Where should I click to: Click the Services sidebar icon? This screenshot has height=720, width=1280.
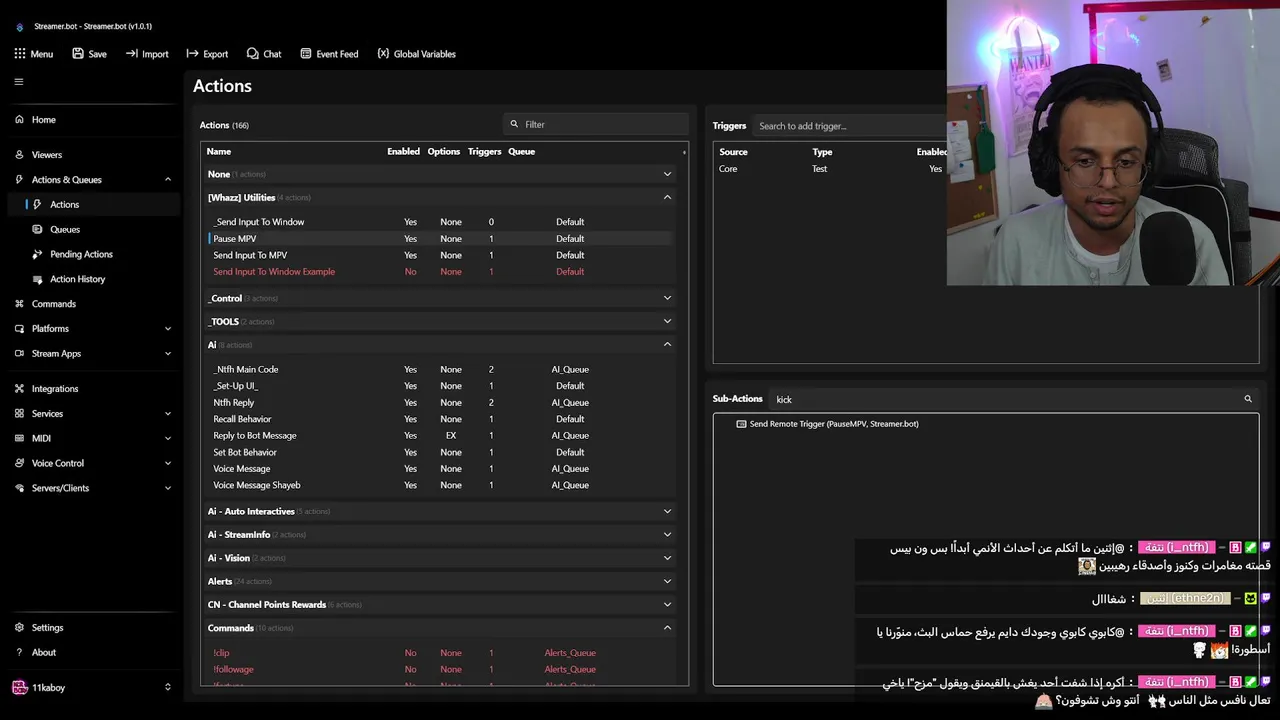point(19,414)
